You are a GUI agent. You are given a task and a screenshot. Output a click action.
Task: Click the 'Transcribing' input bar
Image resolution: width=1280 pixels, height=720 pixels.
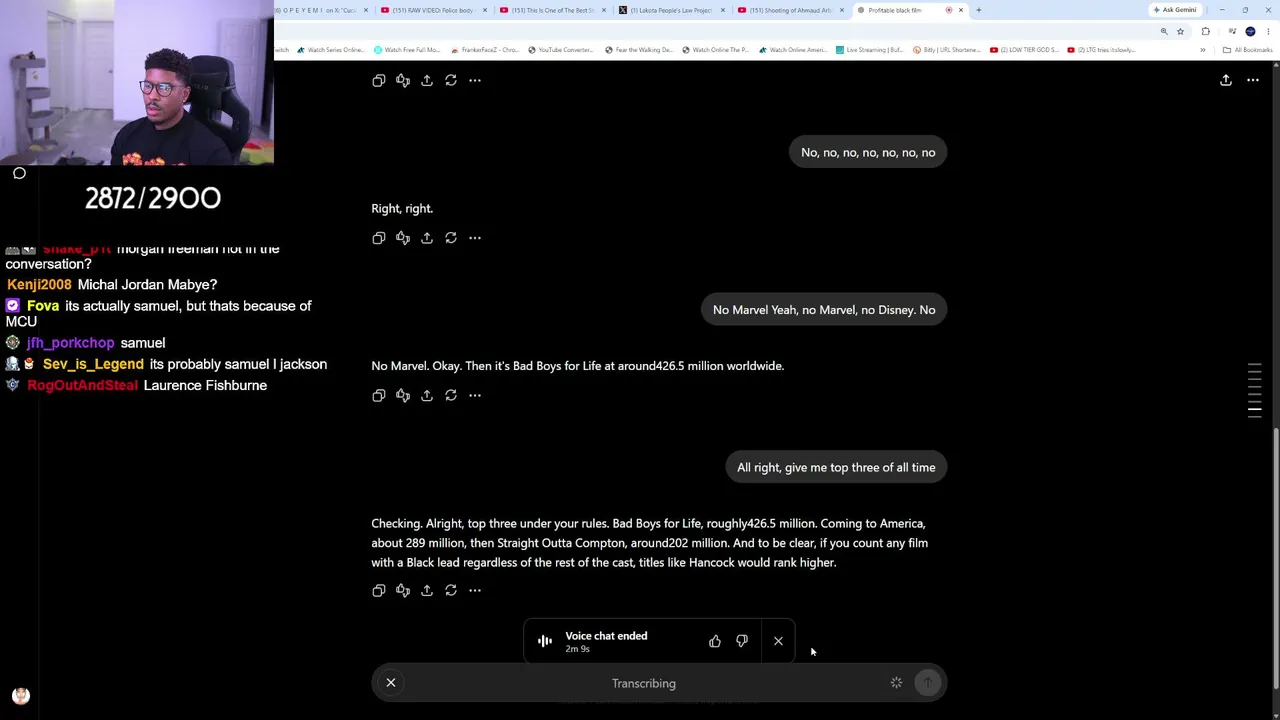[x=659, y=683]
